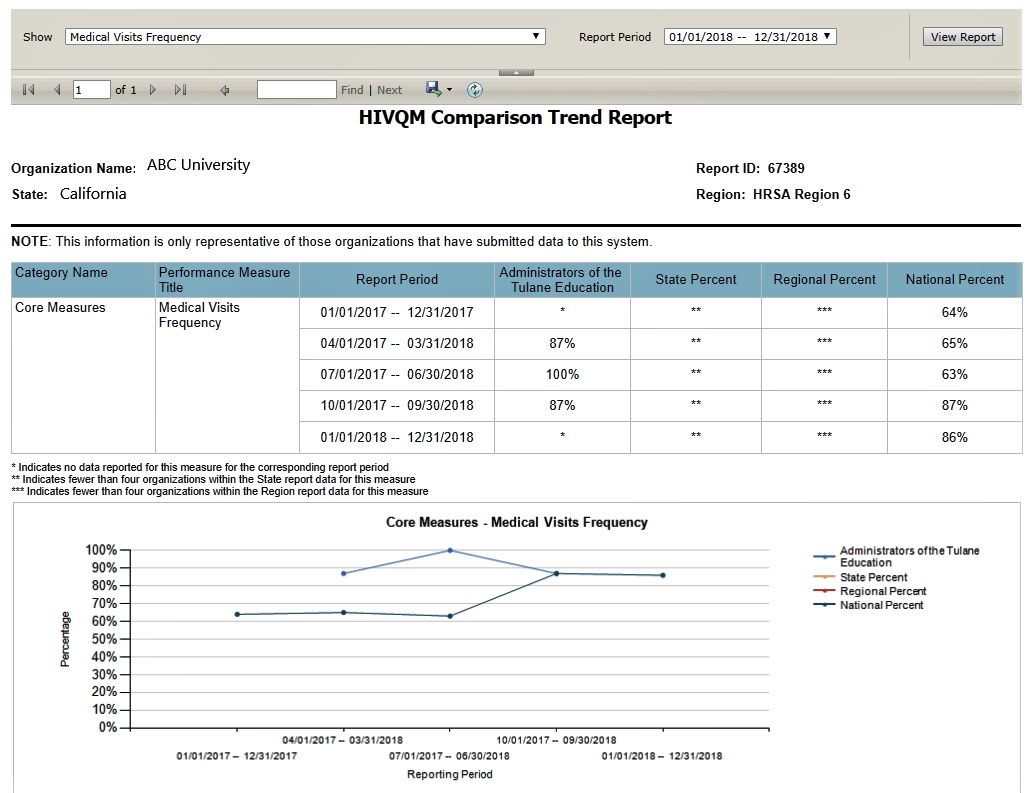Click previous page arrow
Image resolution: width=1026 pixels, height=793 pixels.
pyautogui.click(x=57, y=90)
